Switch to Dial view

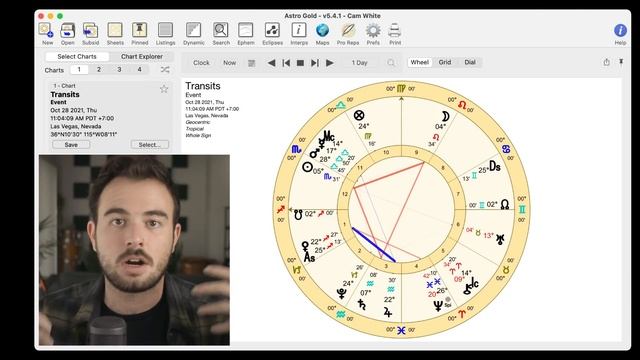pyautogui.click(x=470, y=62)
